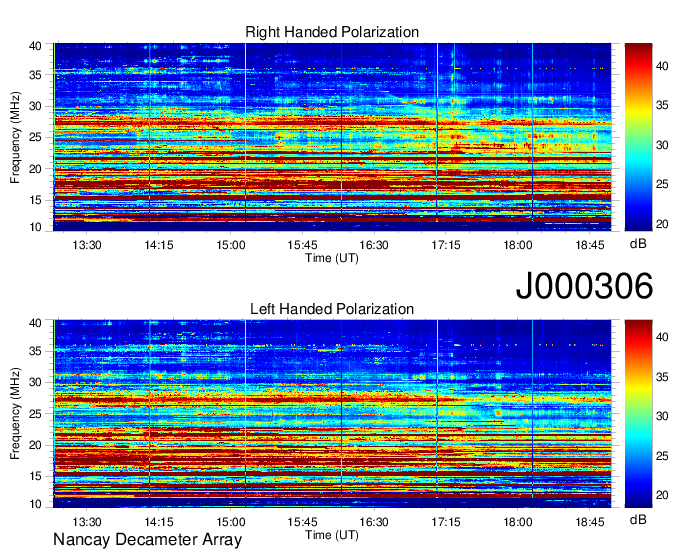Click the 14:15 time tick on Right Handed plot
680x552 pixels.
click(159, 245)
